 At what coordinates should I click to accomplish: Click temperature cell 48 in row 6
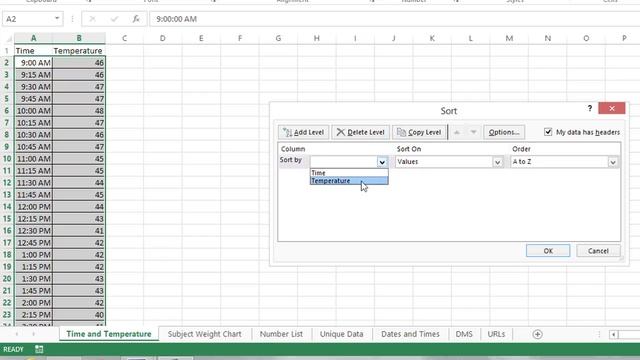pyautogui.click(x=79, y=111)
